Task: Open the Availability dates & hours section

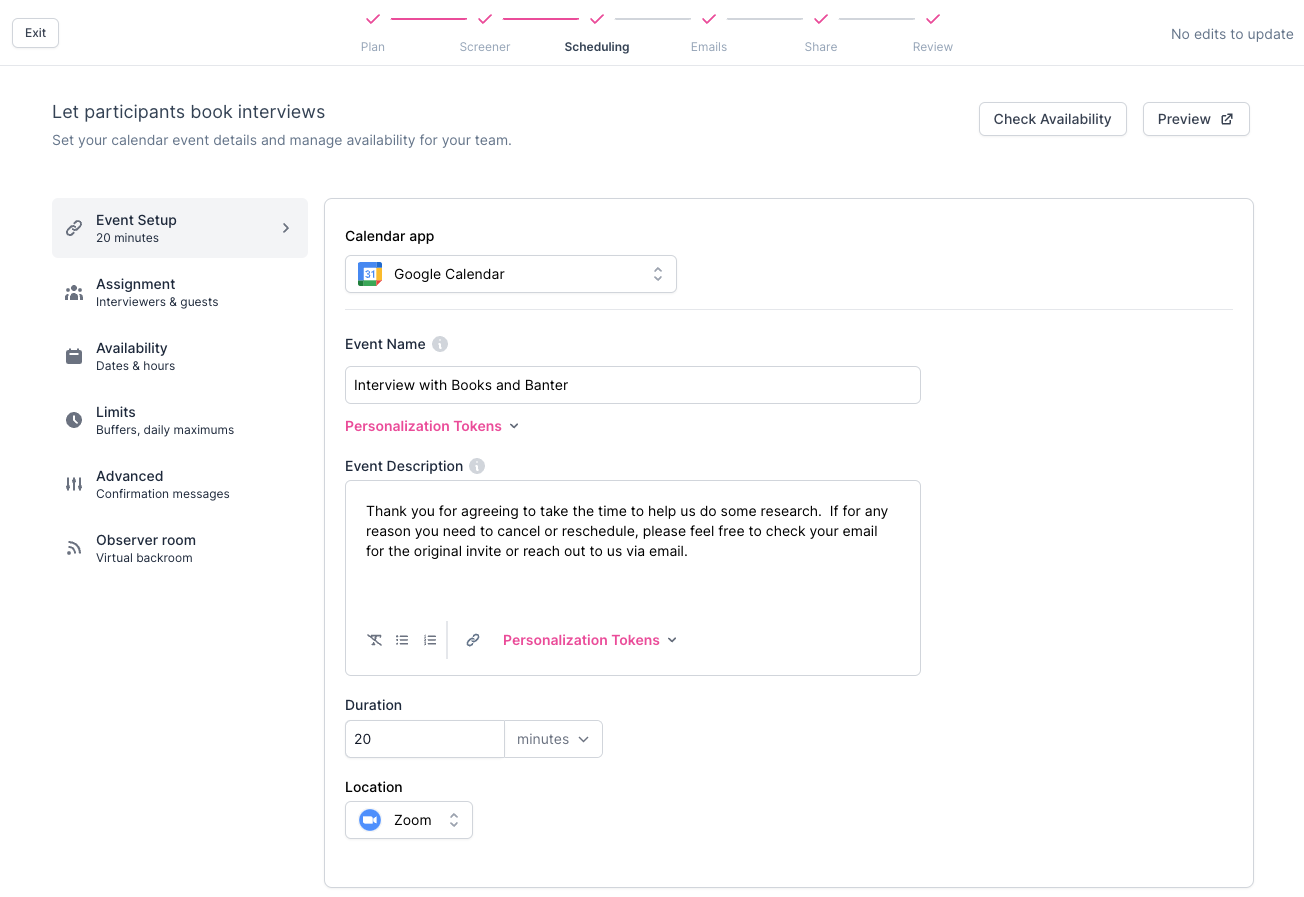Action: point(132,356)
